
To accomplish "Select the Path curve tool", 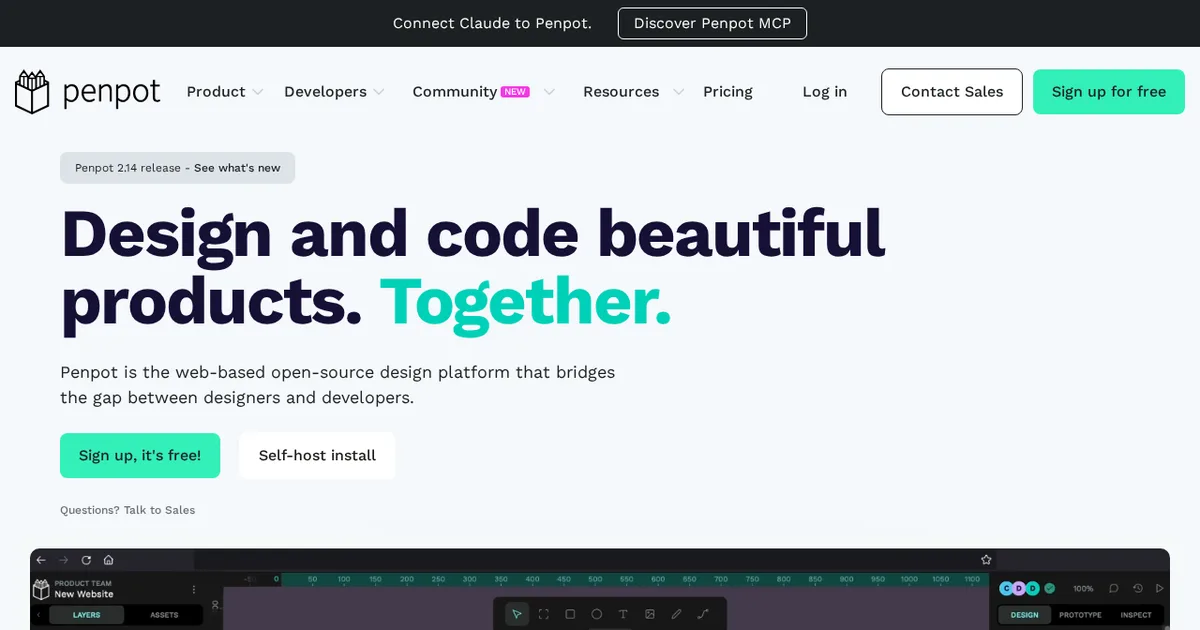I will (x=703, y=614).
